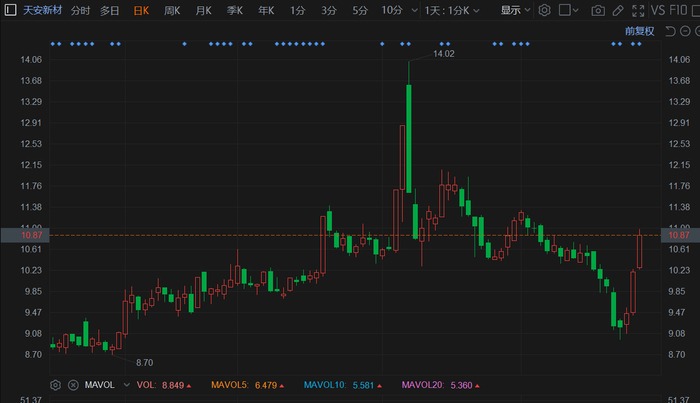700x403 pixels.
Task: Activate the drawing pencil tool
Action: pos(618,10)
